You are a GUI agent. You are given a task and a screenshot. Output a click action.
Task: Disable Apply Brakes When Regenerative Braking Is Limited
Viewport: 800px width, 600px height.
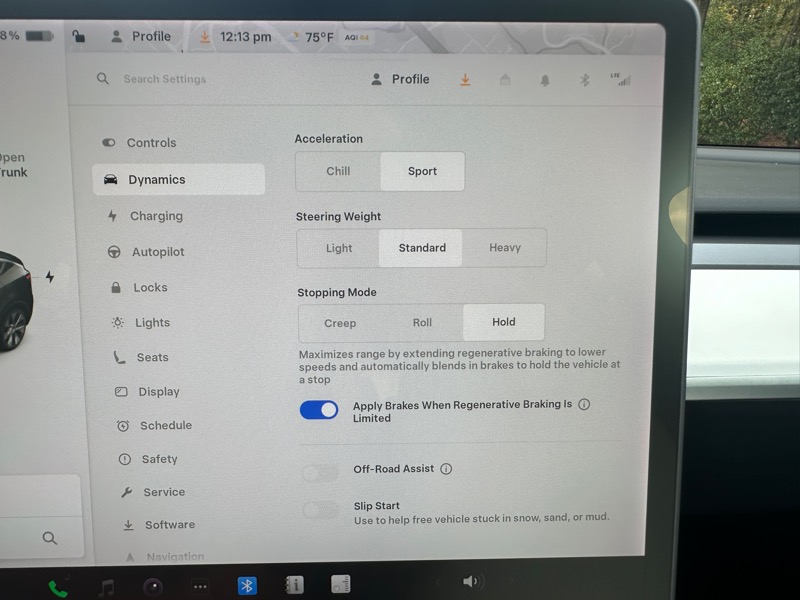(x=319, y=410)
